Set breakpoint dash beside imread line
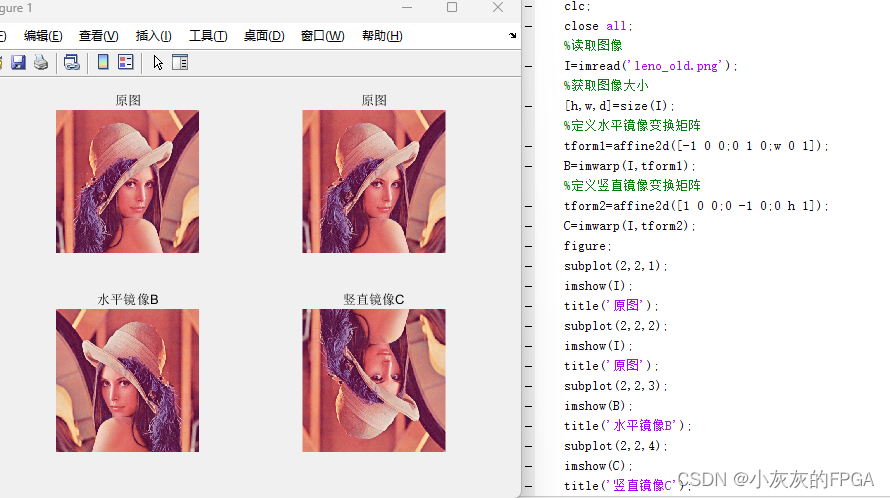The height and width of the screenshot is (498, 890). 528,66
